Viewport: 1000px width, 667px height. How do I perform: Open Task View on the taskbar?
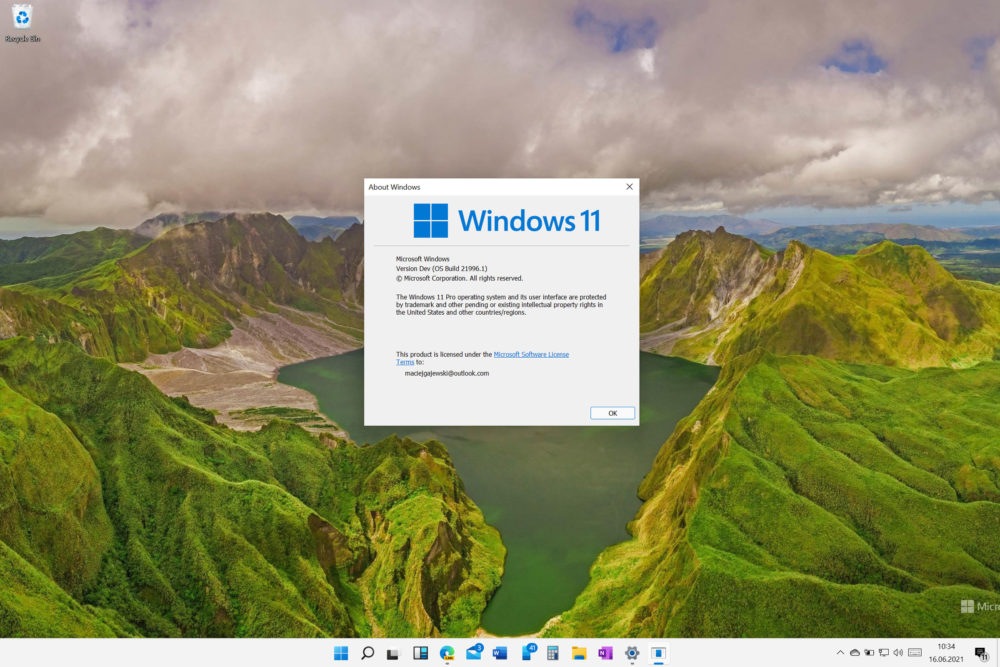point(393,654)
